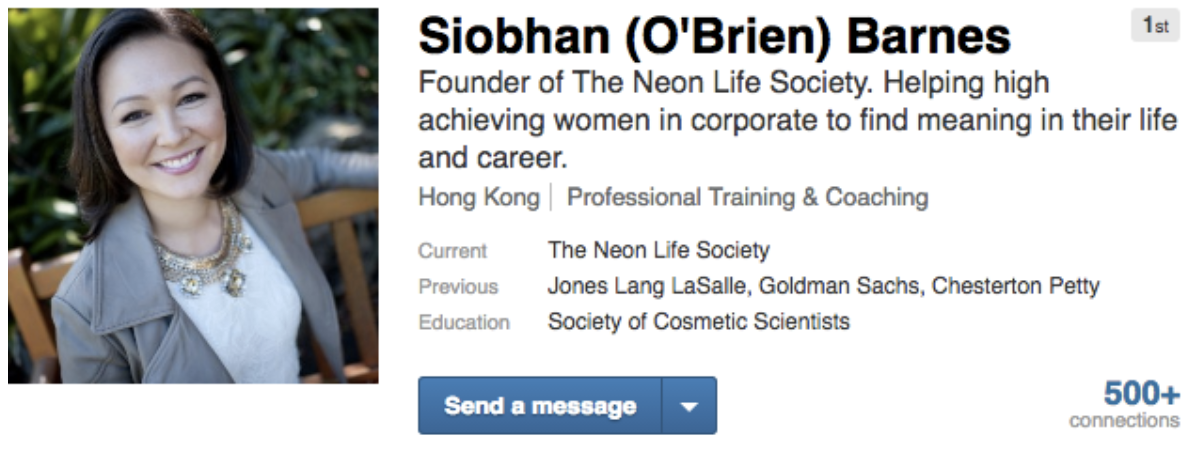Click the Education row label
This screenshot has height=450, width=1198.
464,322
